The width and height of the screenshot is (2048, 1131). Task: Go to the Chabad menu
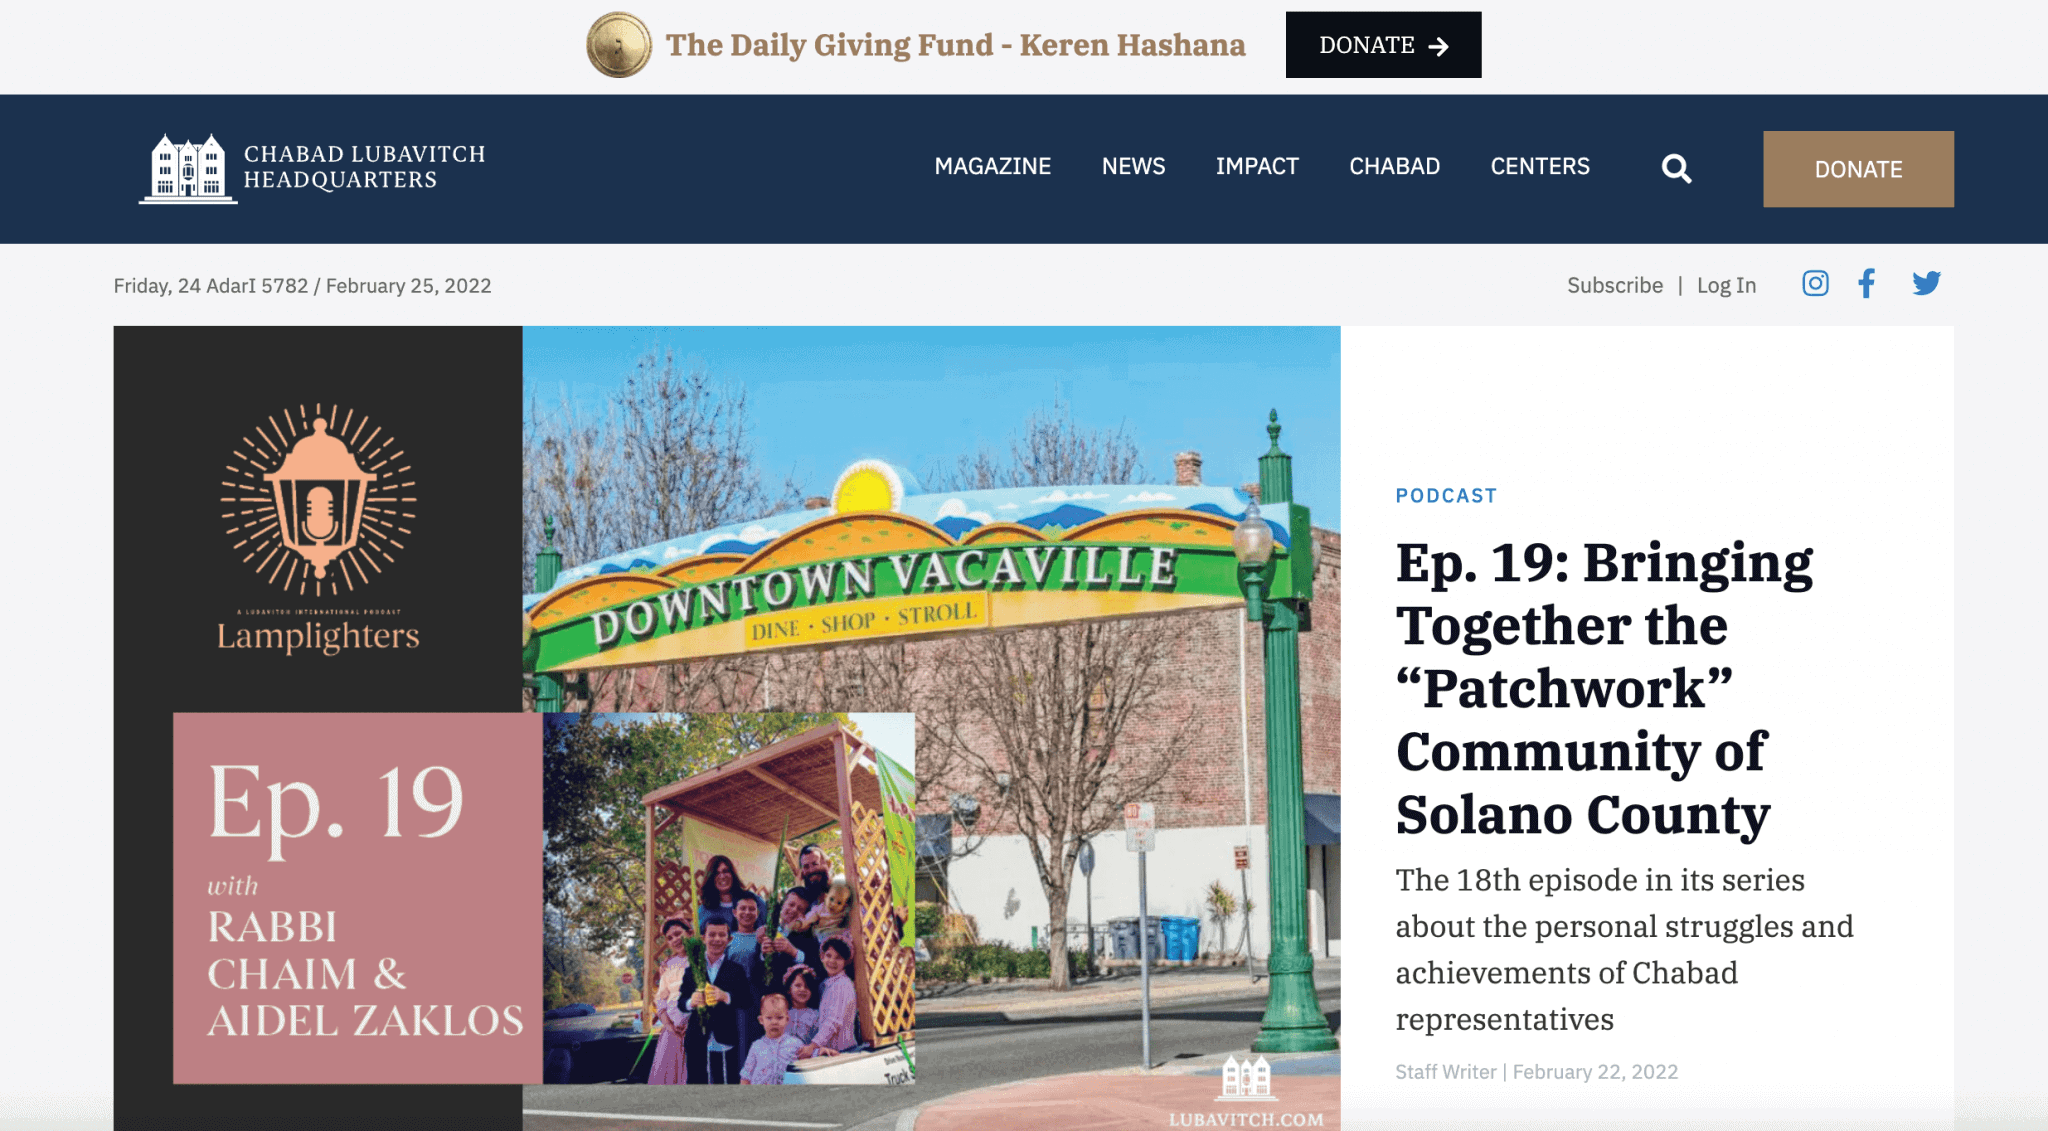1394,166
